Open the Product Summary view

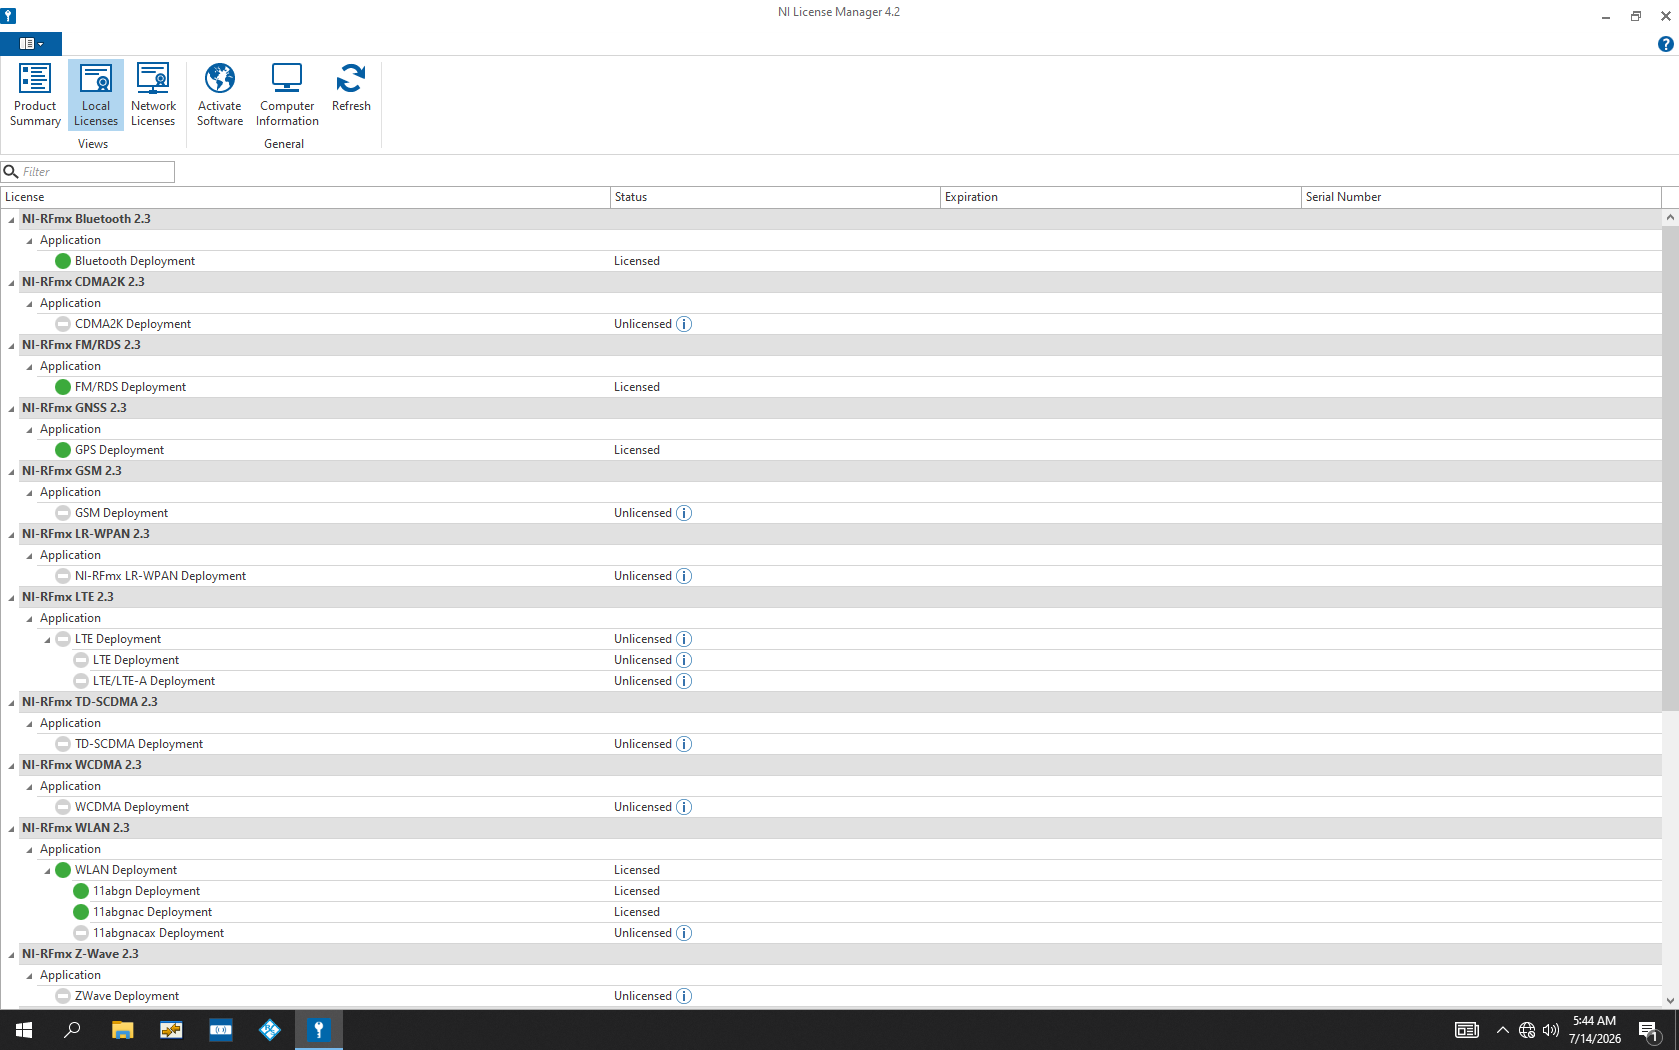pyautogui.click(x=35, y=95)
